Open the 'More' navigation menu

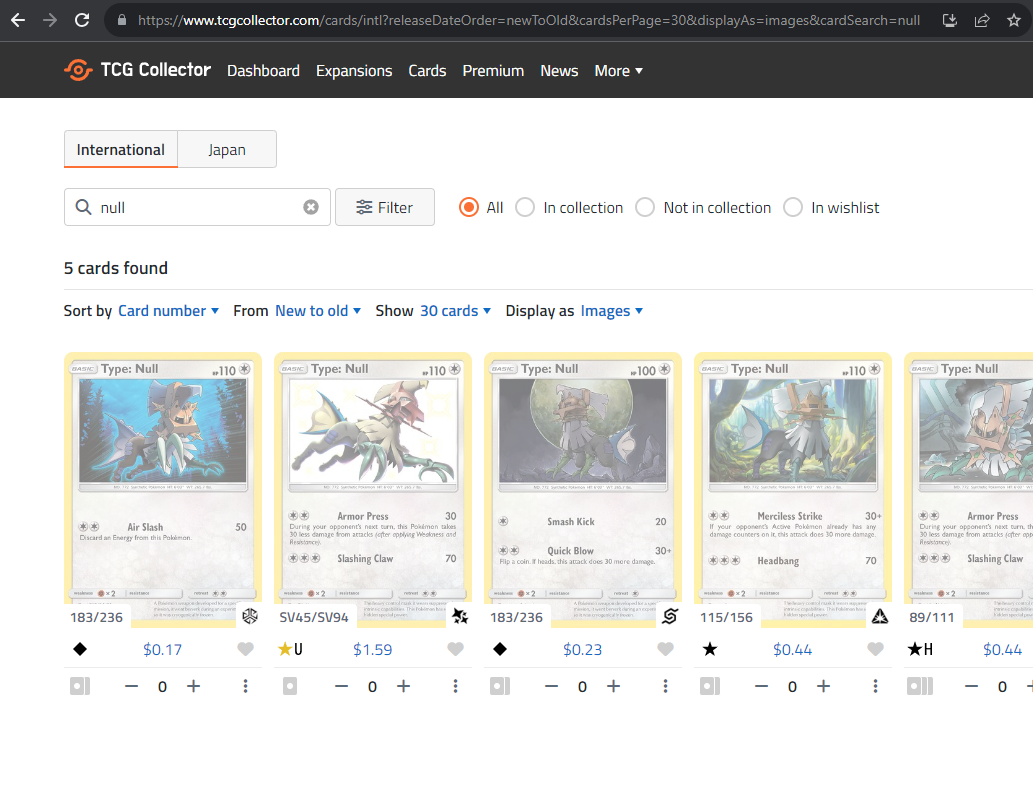[618, 71]
